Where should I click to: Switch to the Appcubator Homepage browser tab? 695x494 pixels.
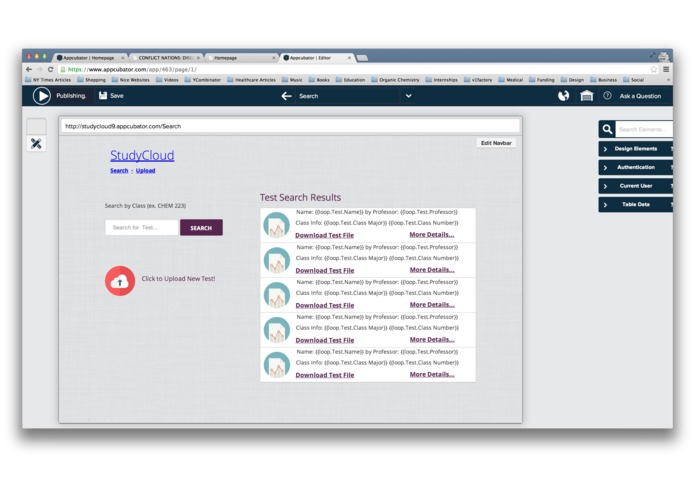click(x=90, y=58)
